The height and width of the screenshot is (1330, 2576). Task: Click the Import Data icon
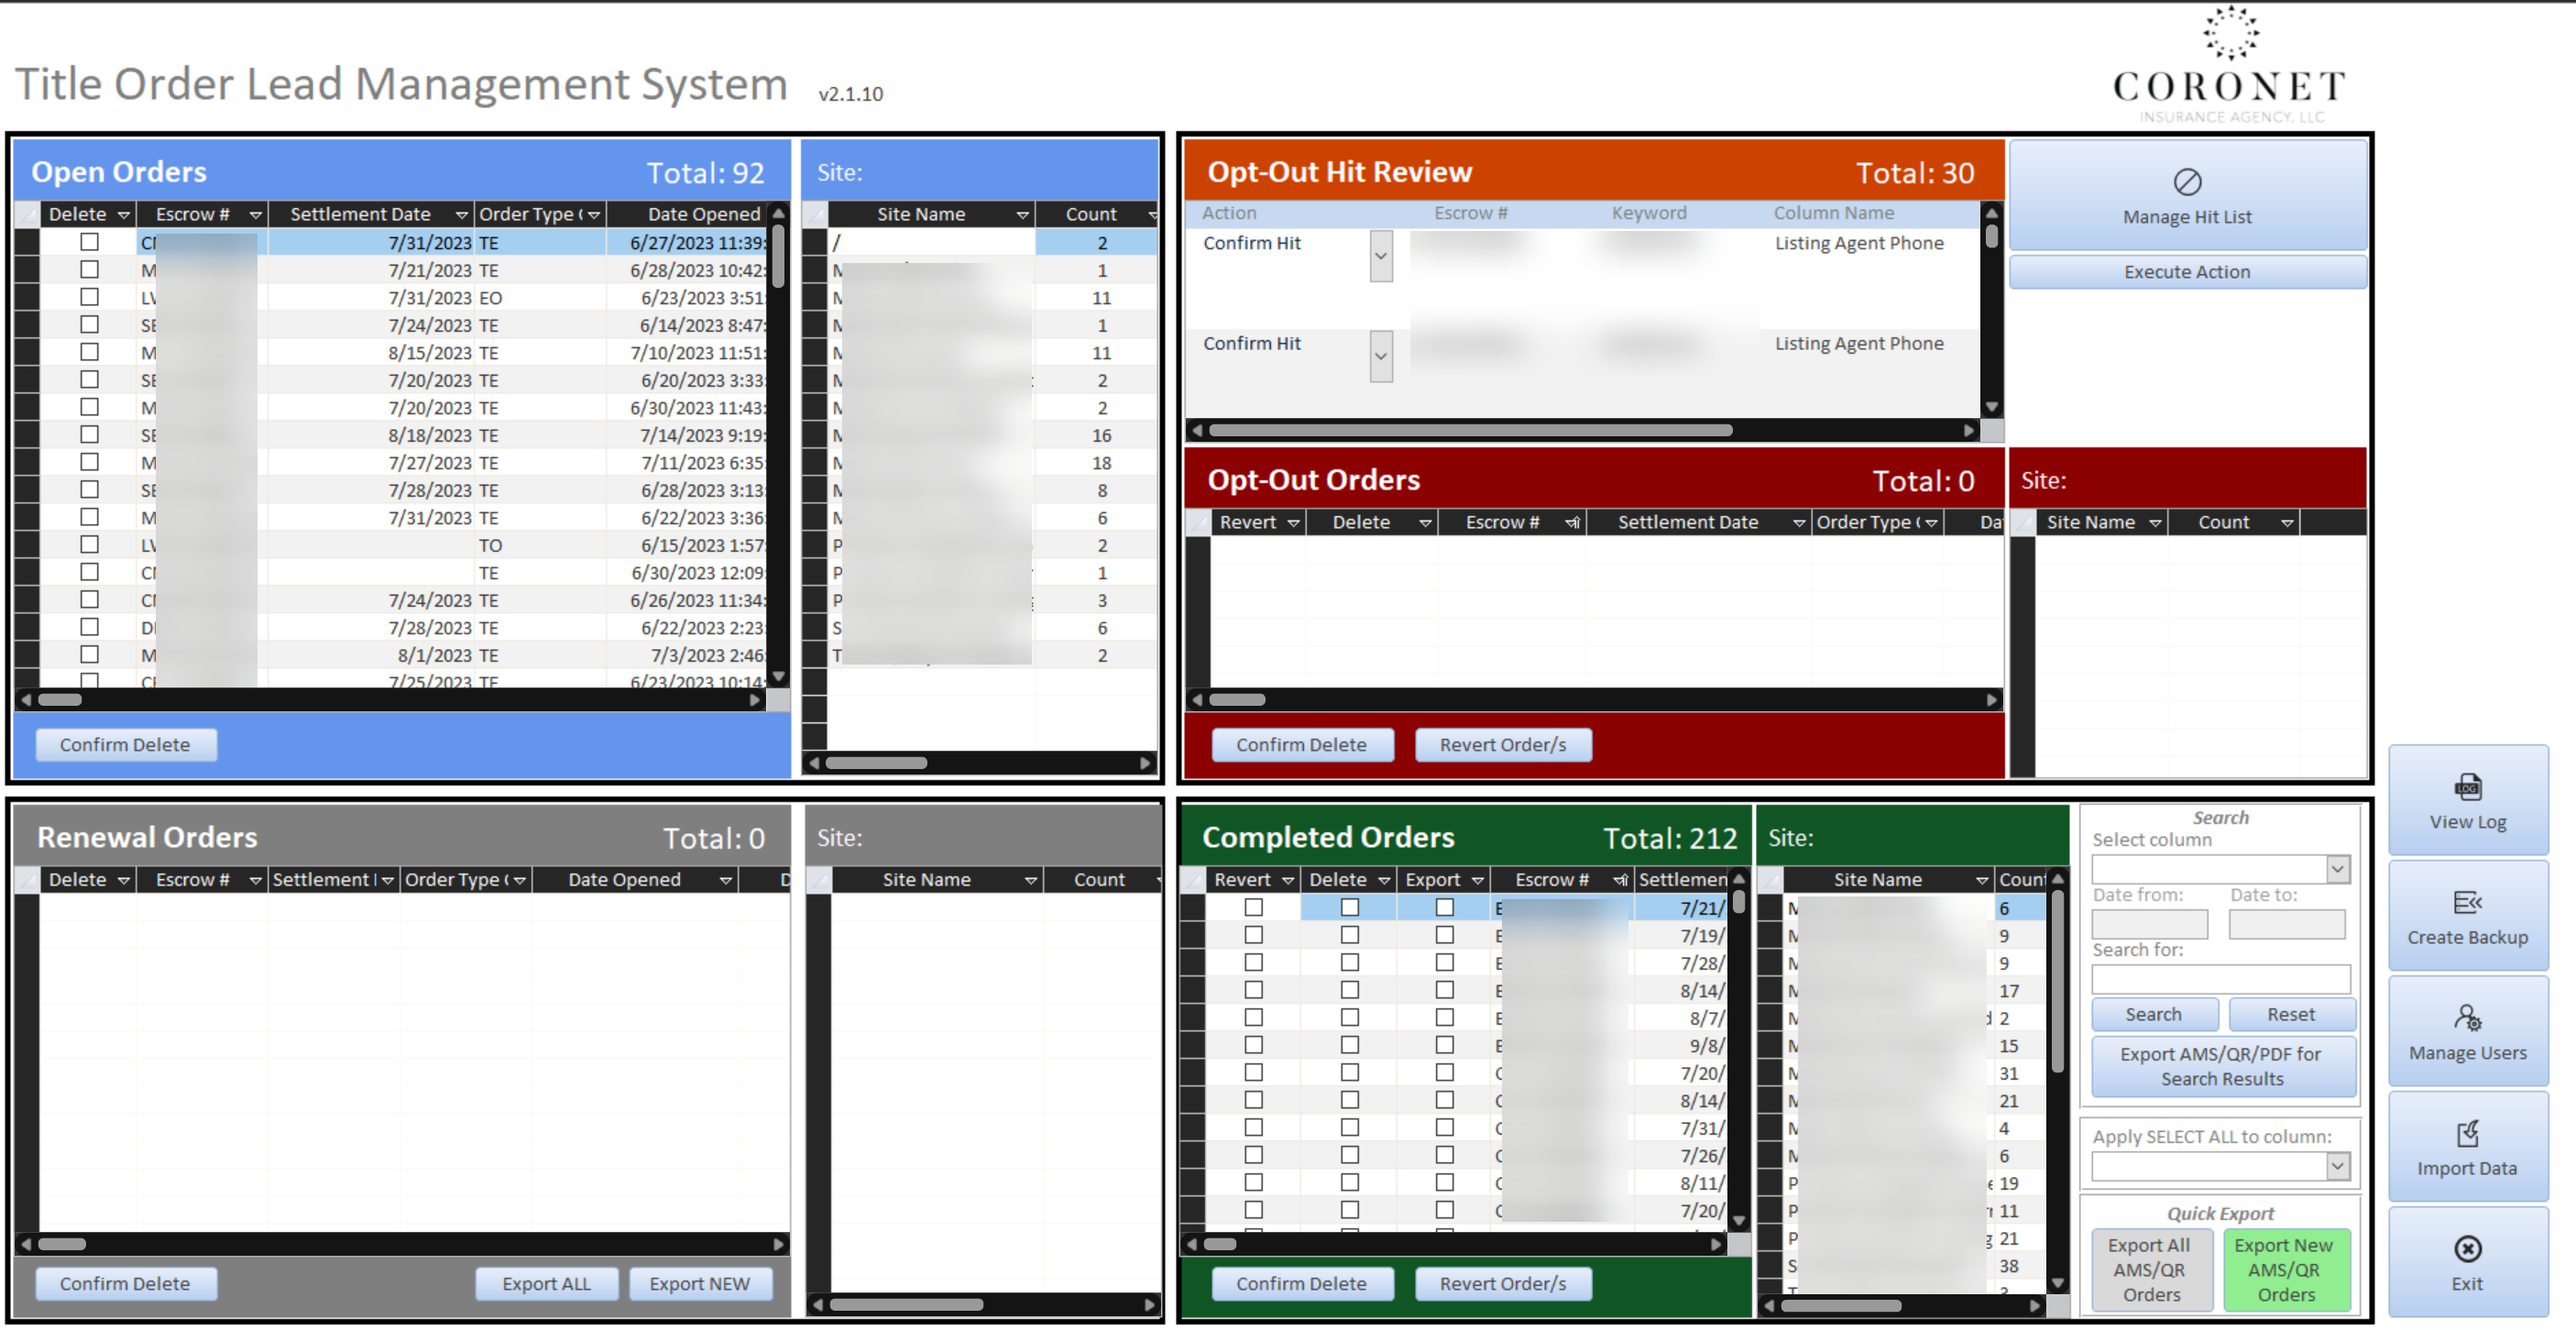2467,1133
